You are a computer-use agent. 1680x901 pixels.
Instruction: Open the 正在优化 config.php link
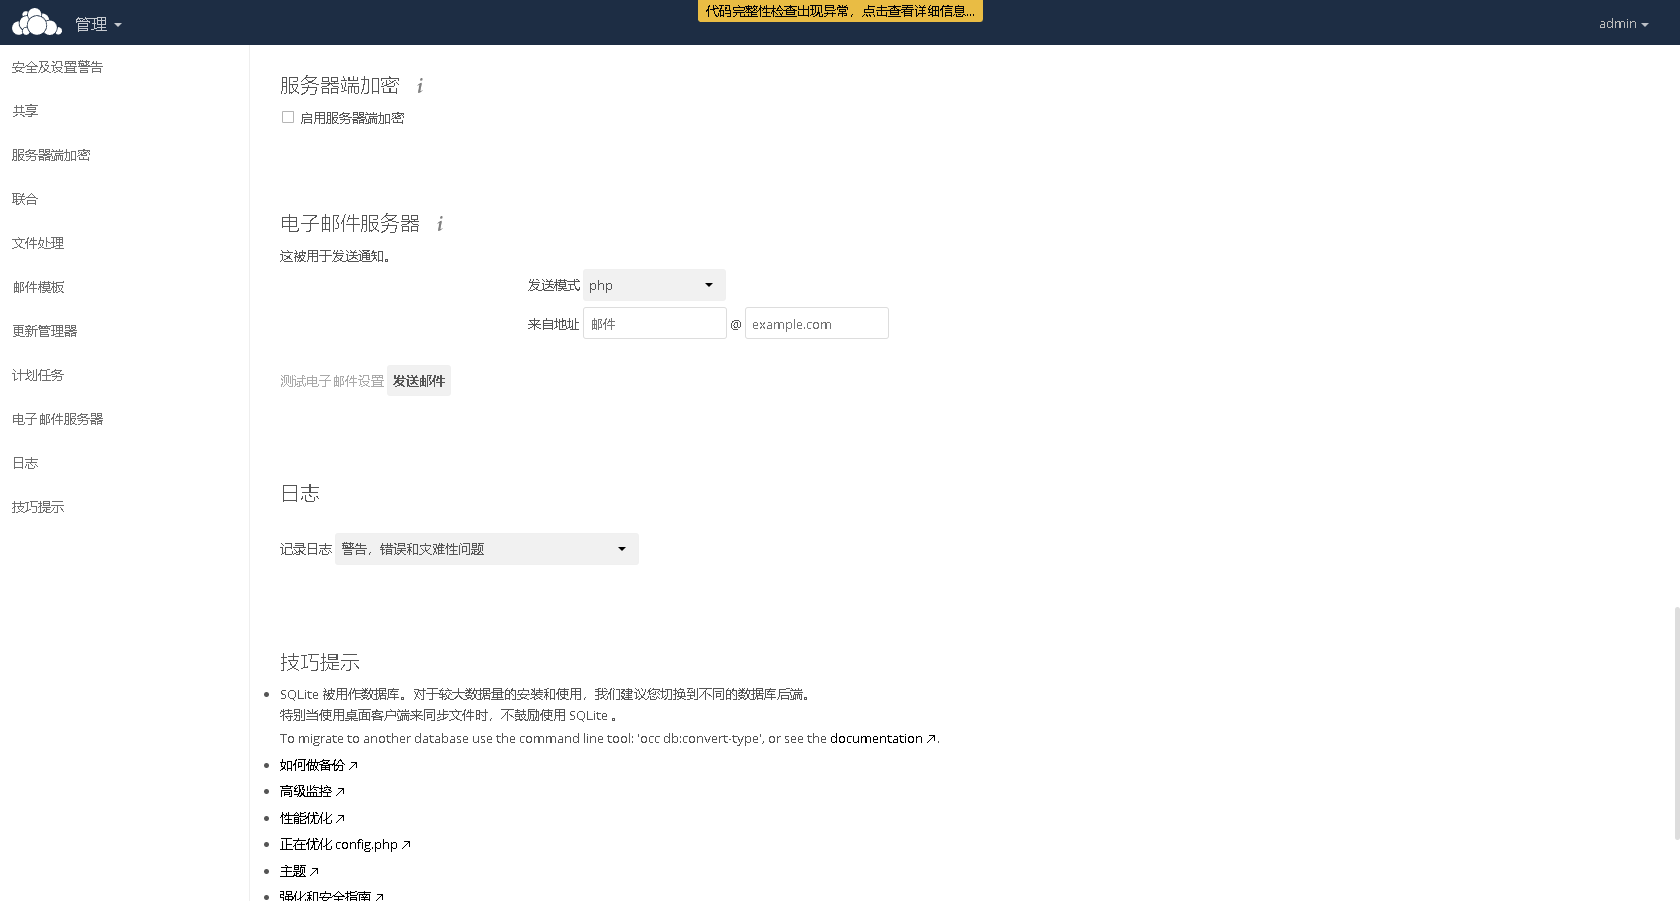(345, 844)
